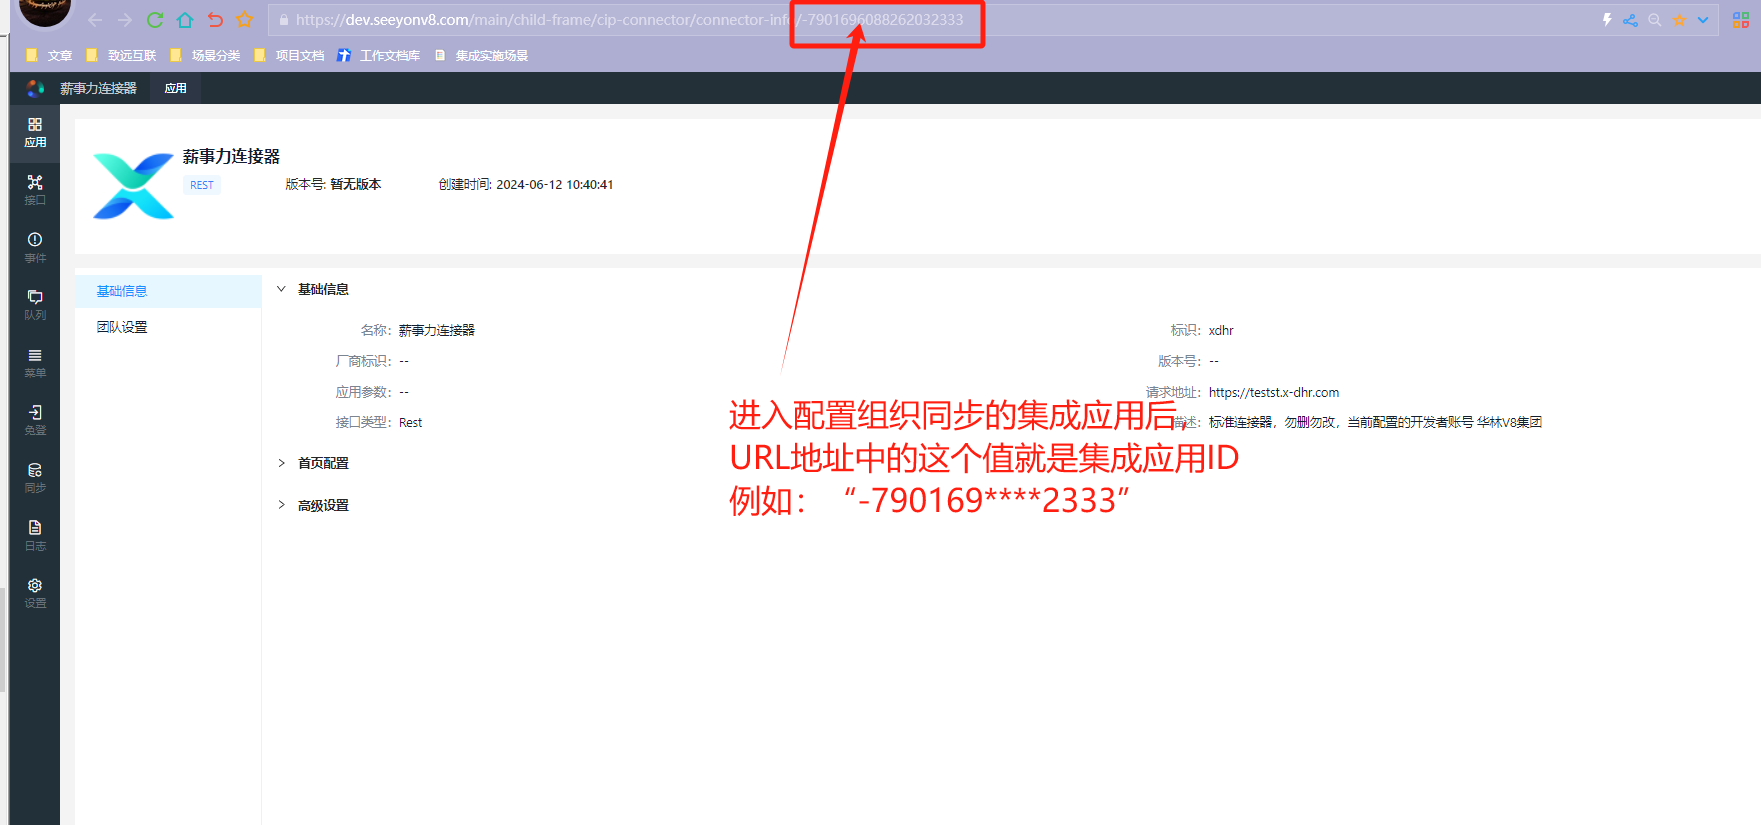Click the blue share icon in address bar
Screen dimensions: 1761x825
(x=1631, y=20)
